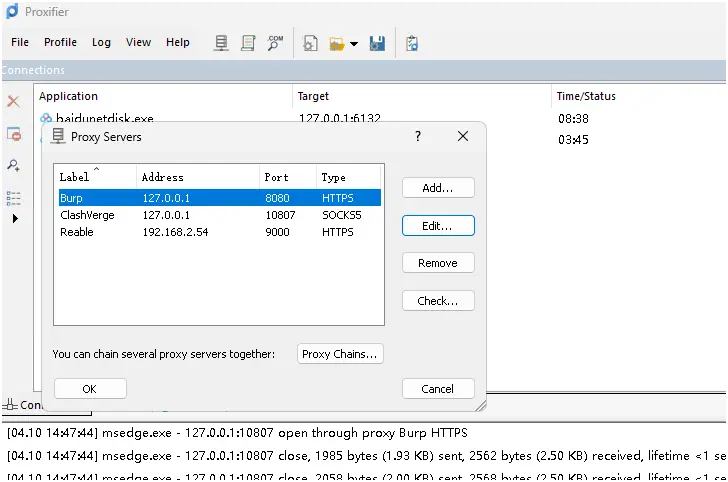728x482 pixels.
Task: Switch to the Connections bottom tab
Action: point(22,405)
